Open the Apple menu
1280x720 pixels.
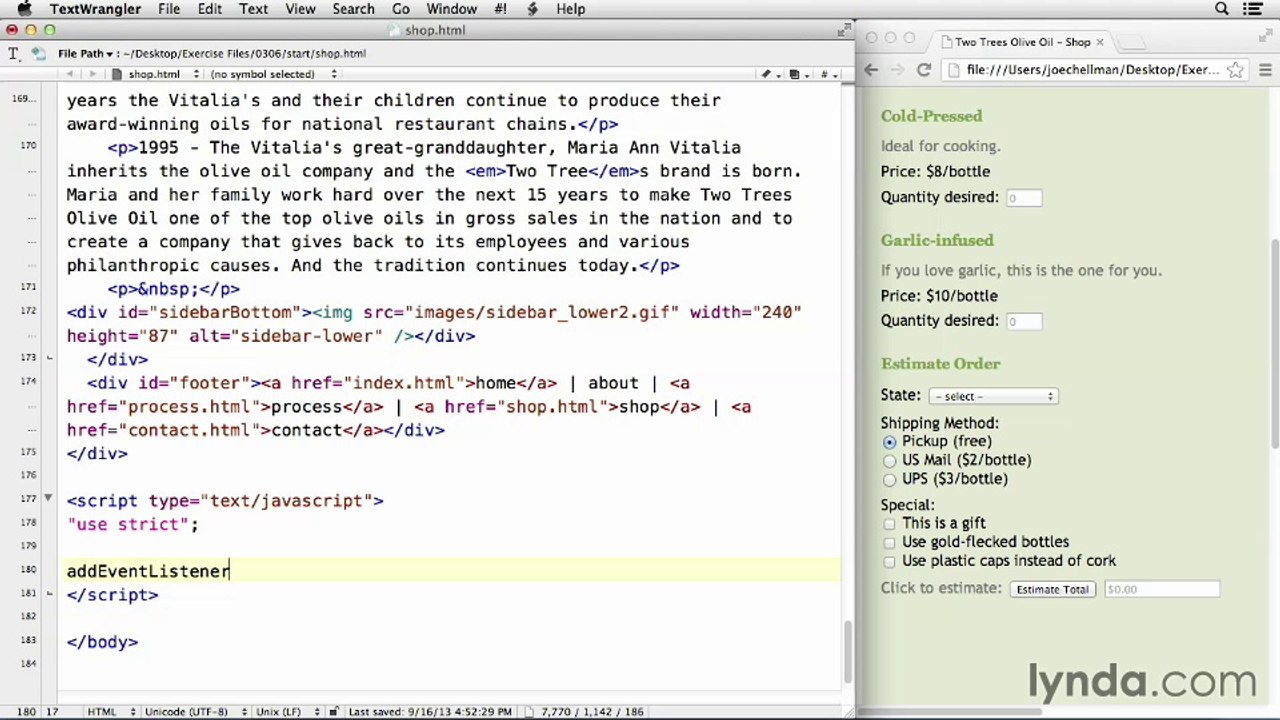[25, 9]
